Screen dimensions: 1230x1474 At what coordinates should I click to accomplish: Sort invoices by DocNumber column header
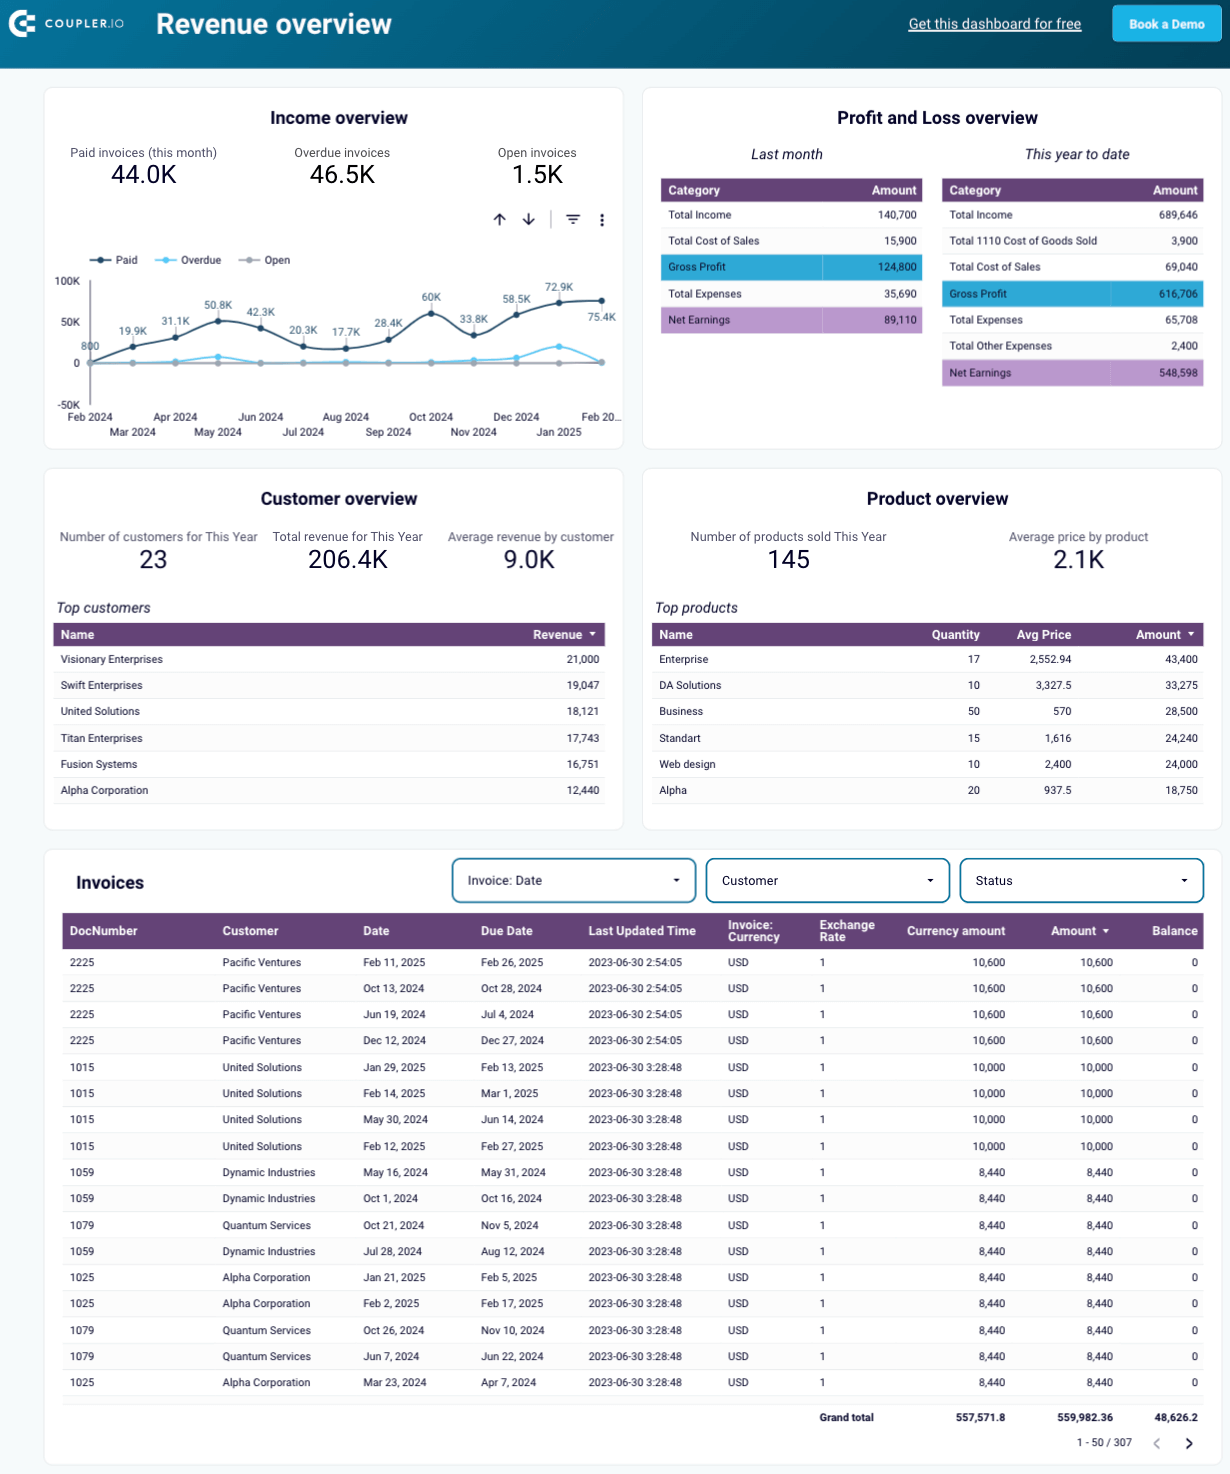click(x=104, y=931)
